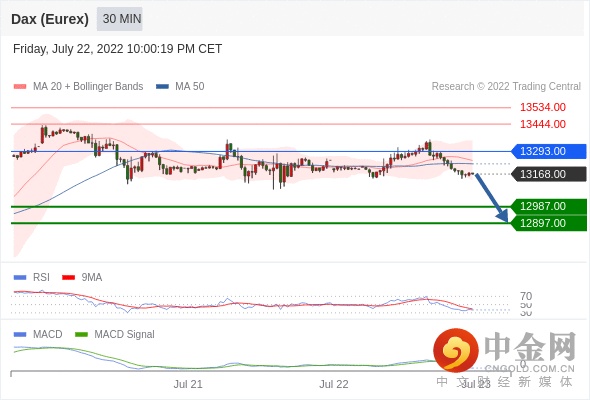Click the 13444.00 resistance level label

click(543, 124)
